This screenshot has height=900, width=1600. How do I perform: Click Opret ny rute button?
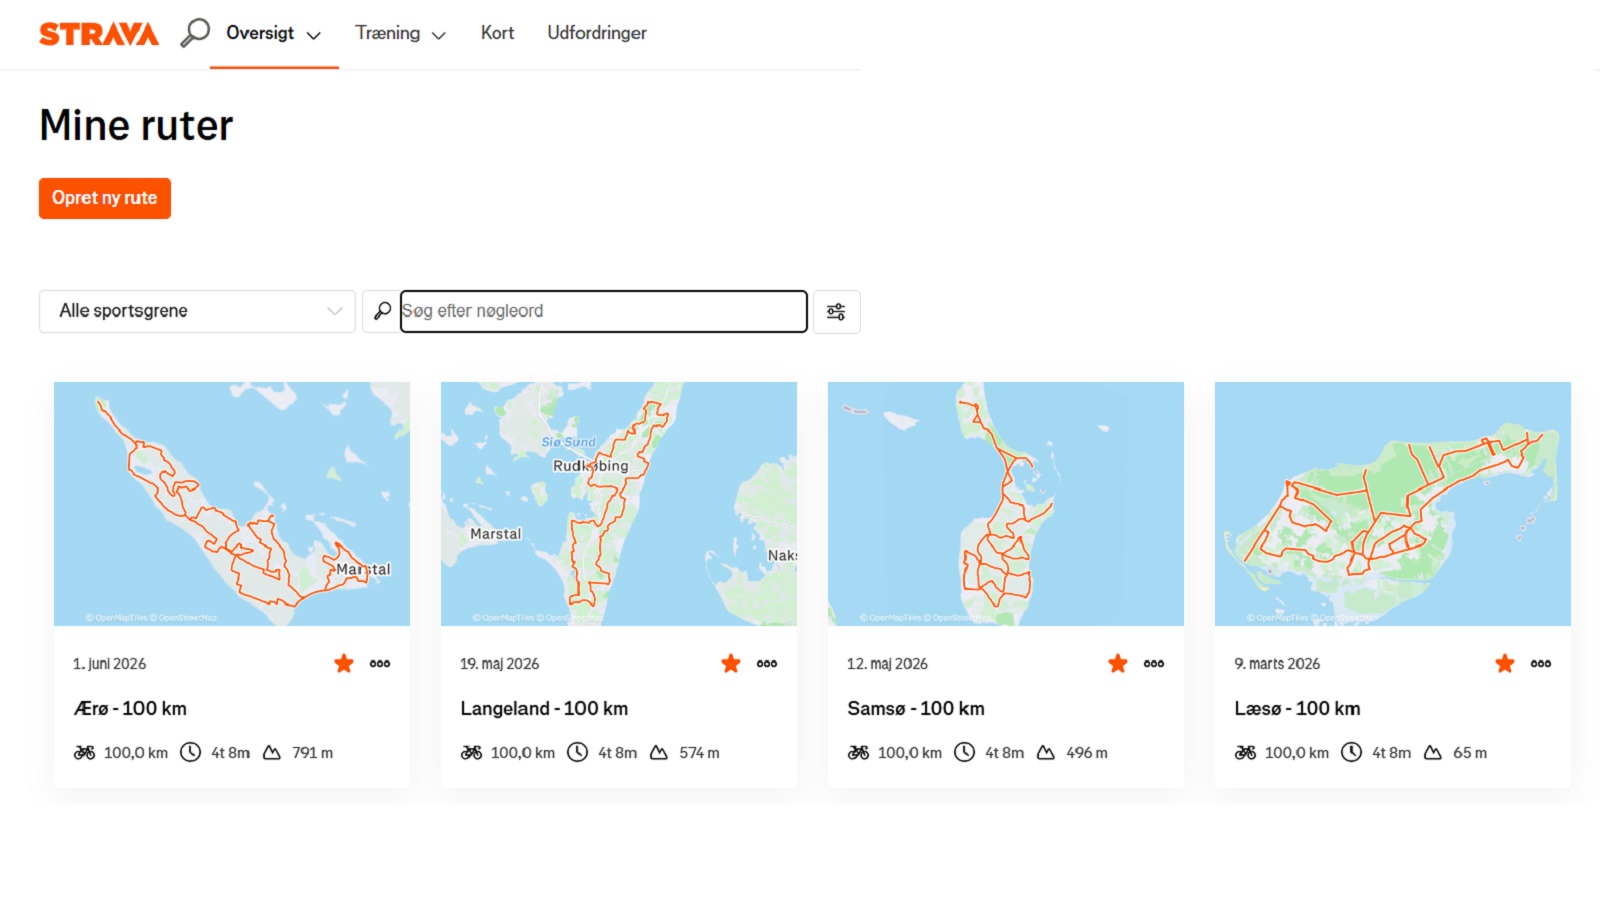pyautogui.click(x=105, y=198)
